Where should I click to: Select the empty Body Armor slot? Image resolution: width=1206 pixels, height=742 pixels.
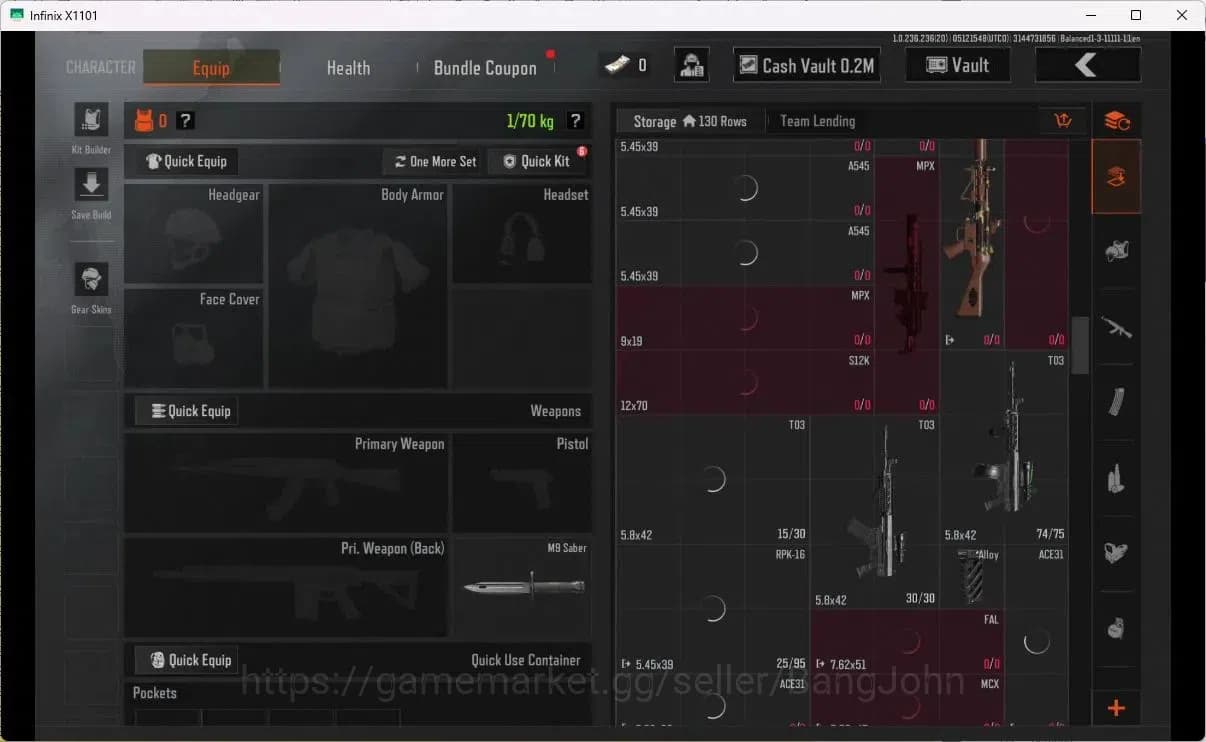[358, 285]
